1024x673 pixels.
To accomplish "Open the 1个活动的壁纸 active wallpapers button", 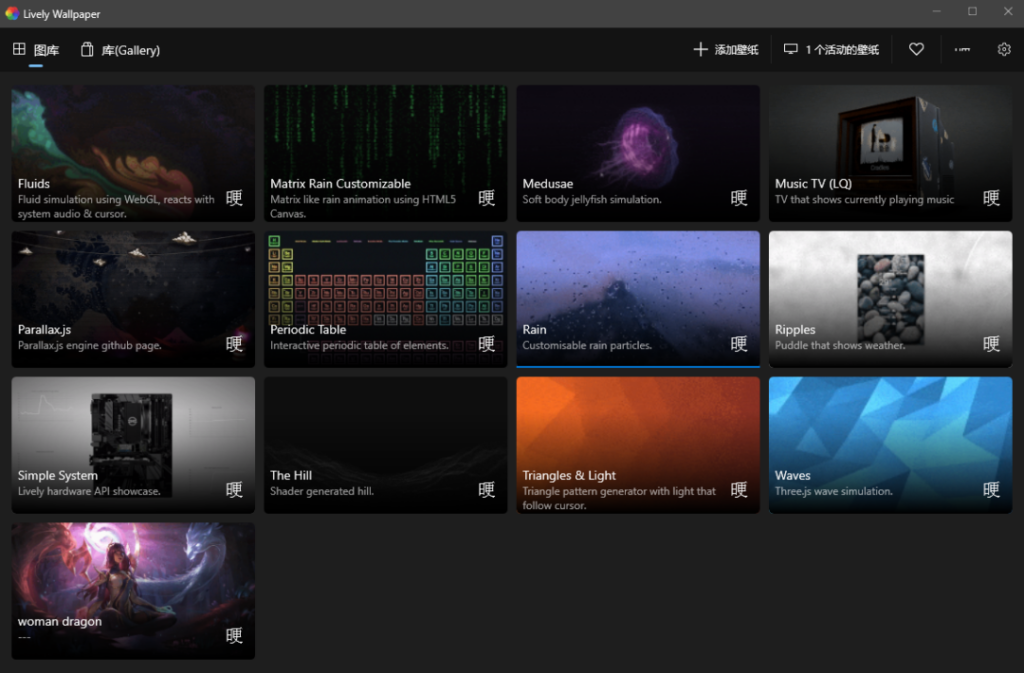I will [831, 50].
